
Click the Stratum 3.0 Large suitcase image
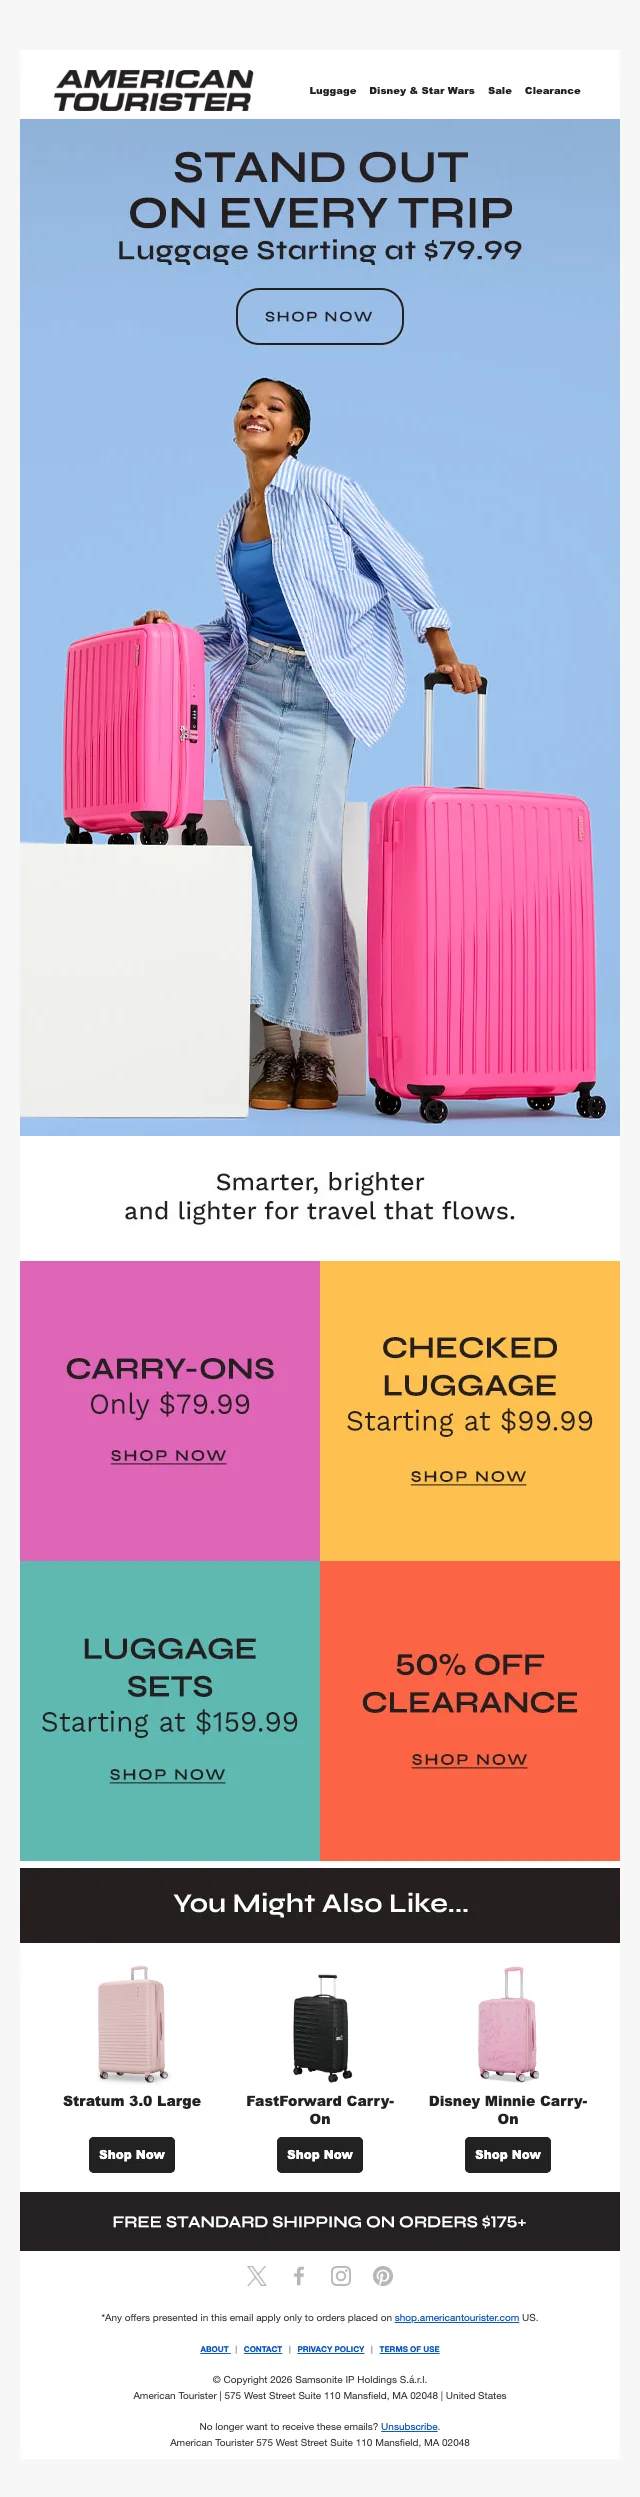(132, 2024)
